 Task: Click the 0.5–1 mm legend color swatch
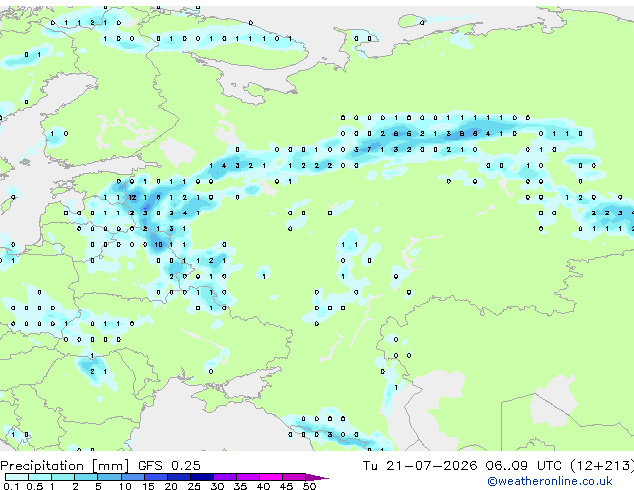(40, 477)
